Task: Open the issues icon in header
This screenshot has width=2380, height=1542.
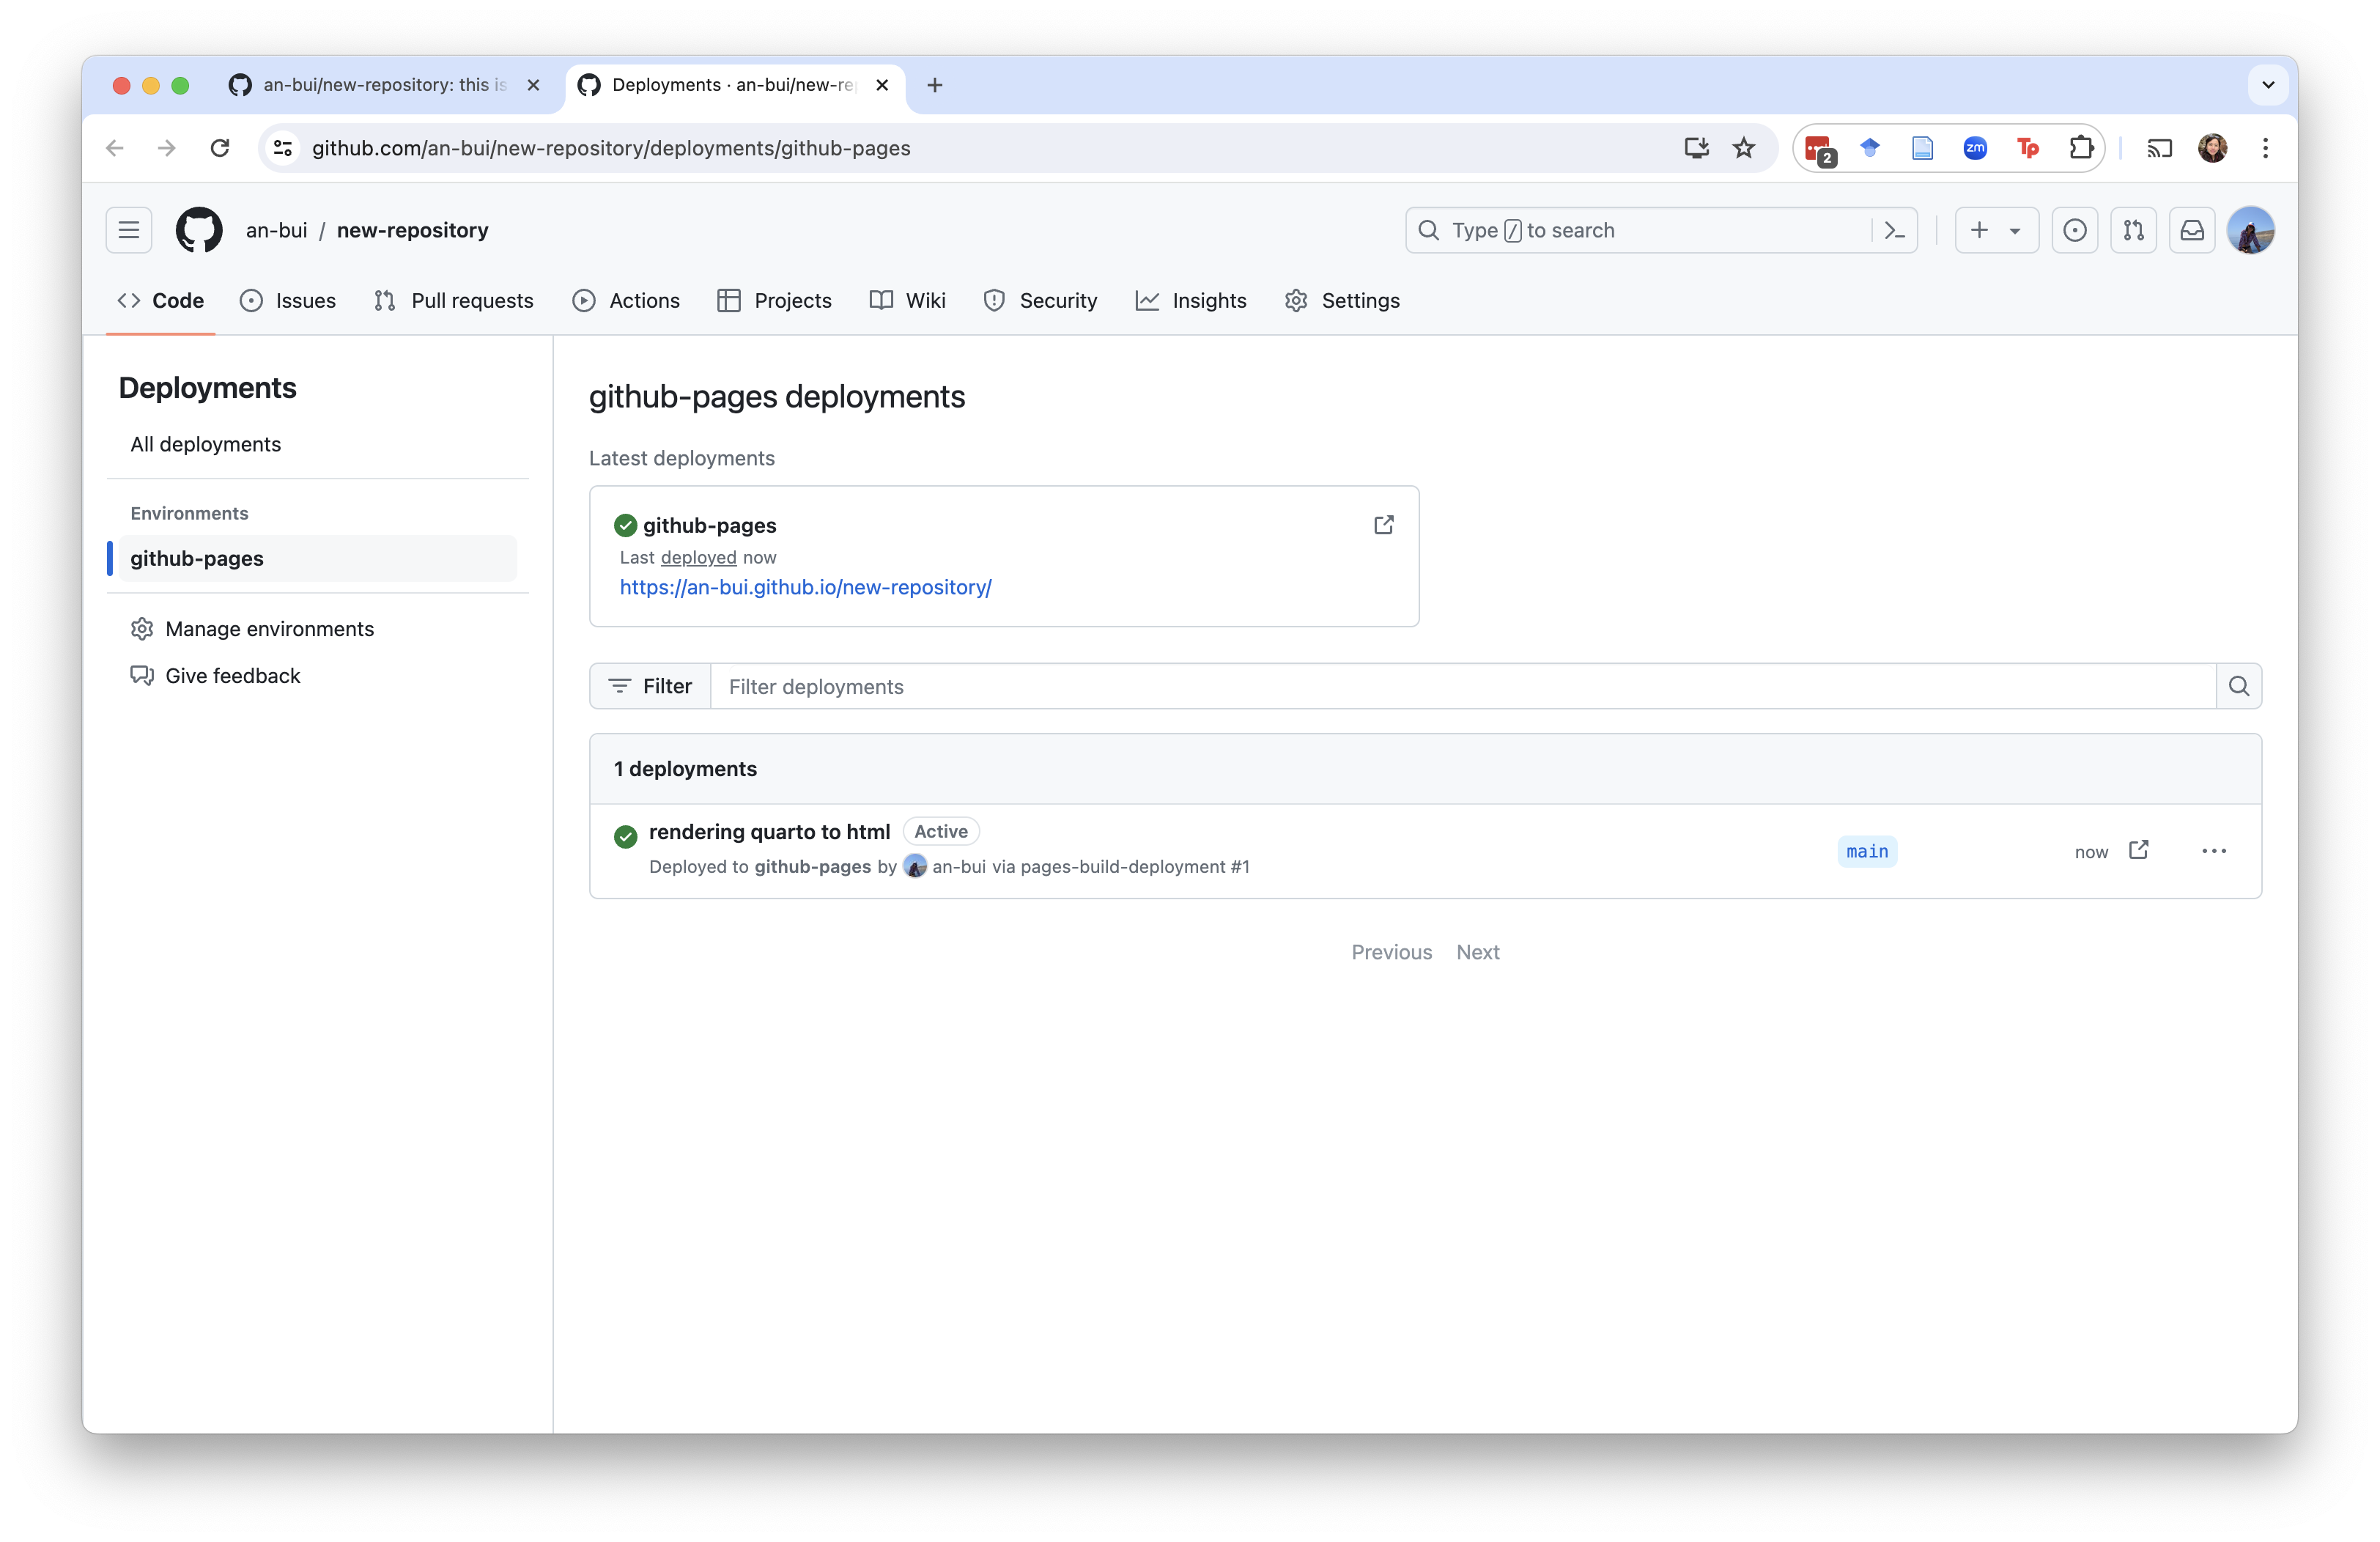Action: 2074,230
